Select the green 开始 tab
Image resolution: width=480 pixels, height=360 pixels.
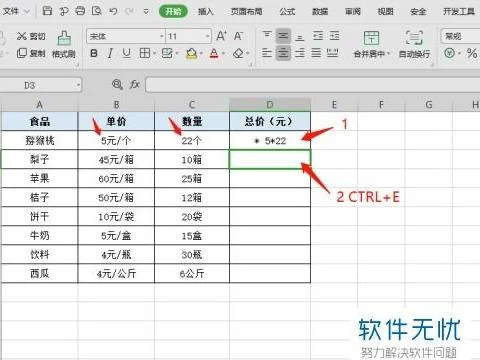pos(173,12)
